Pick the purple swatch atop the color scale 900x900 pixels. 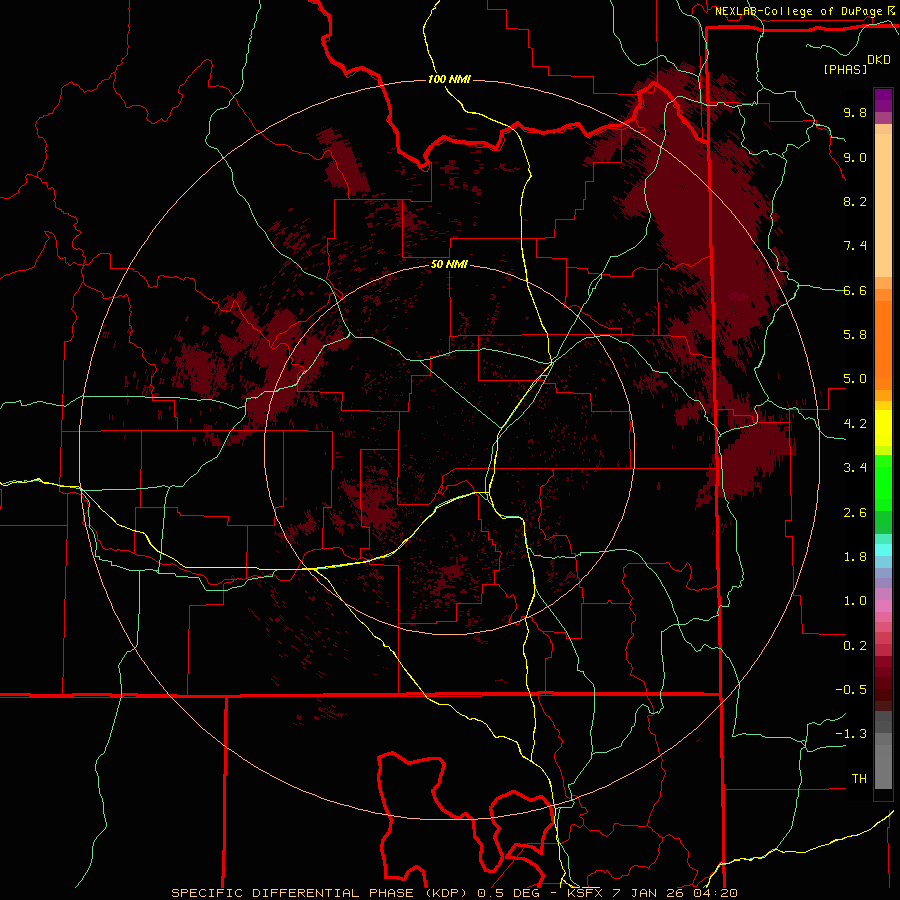tap(883, 100)
